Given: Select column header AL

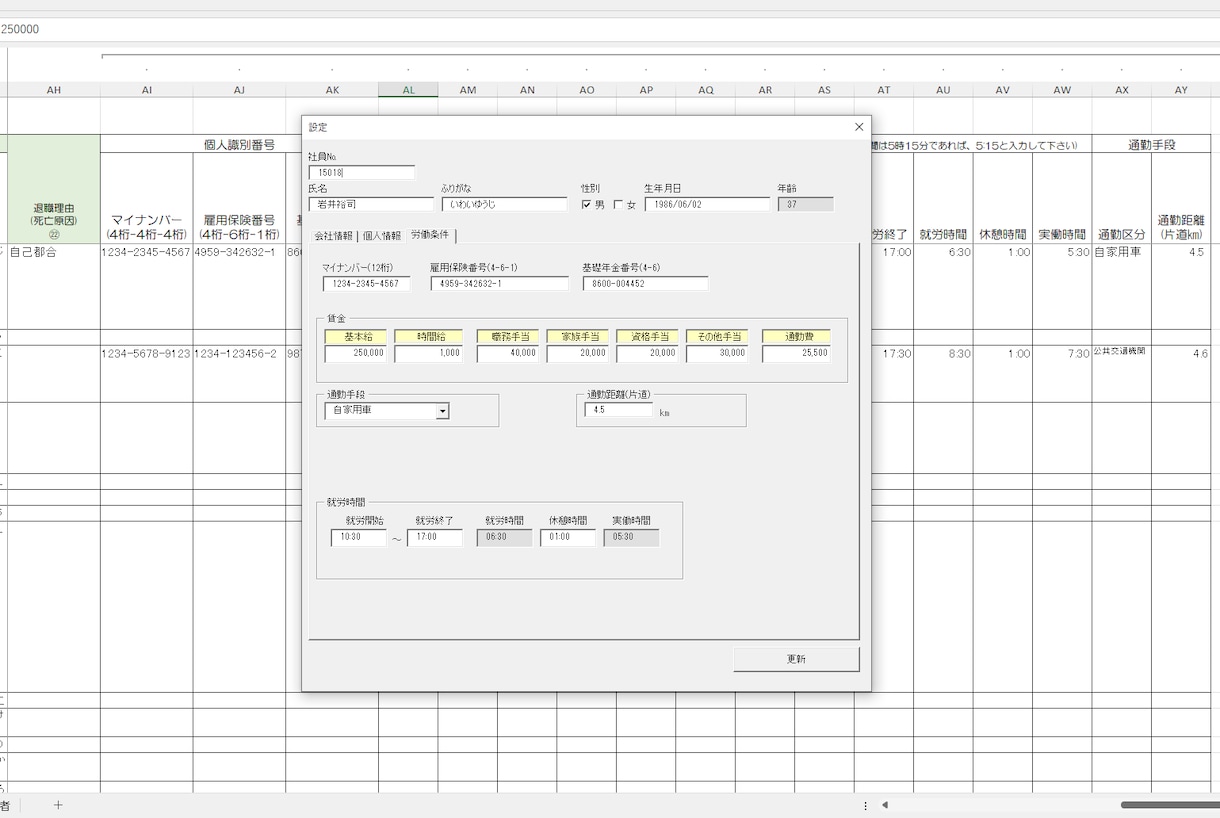Looking at the screenshot, I should coord(408,90).
